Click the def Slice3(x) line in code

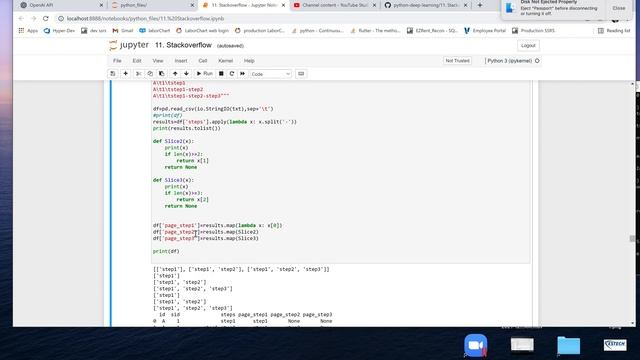point(173,180)
